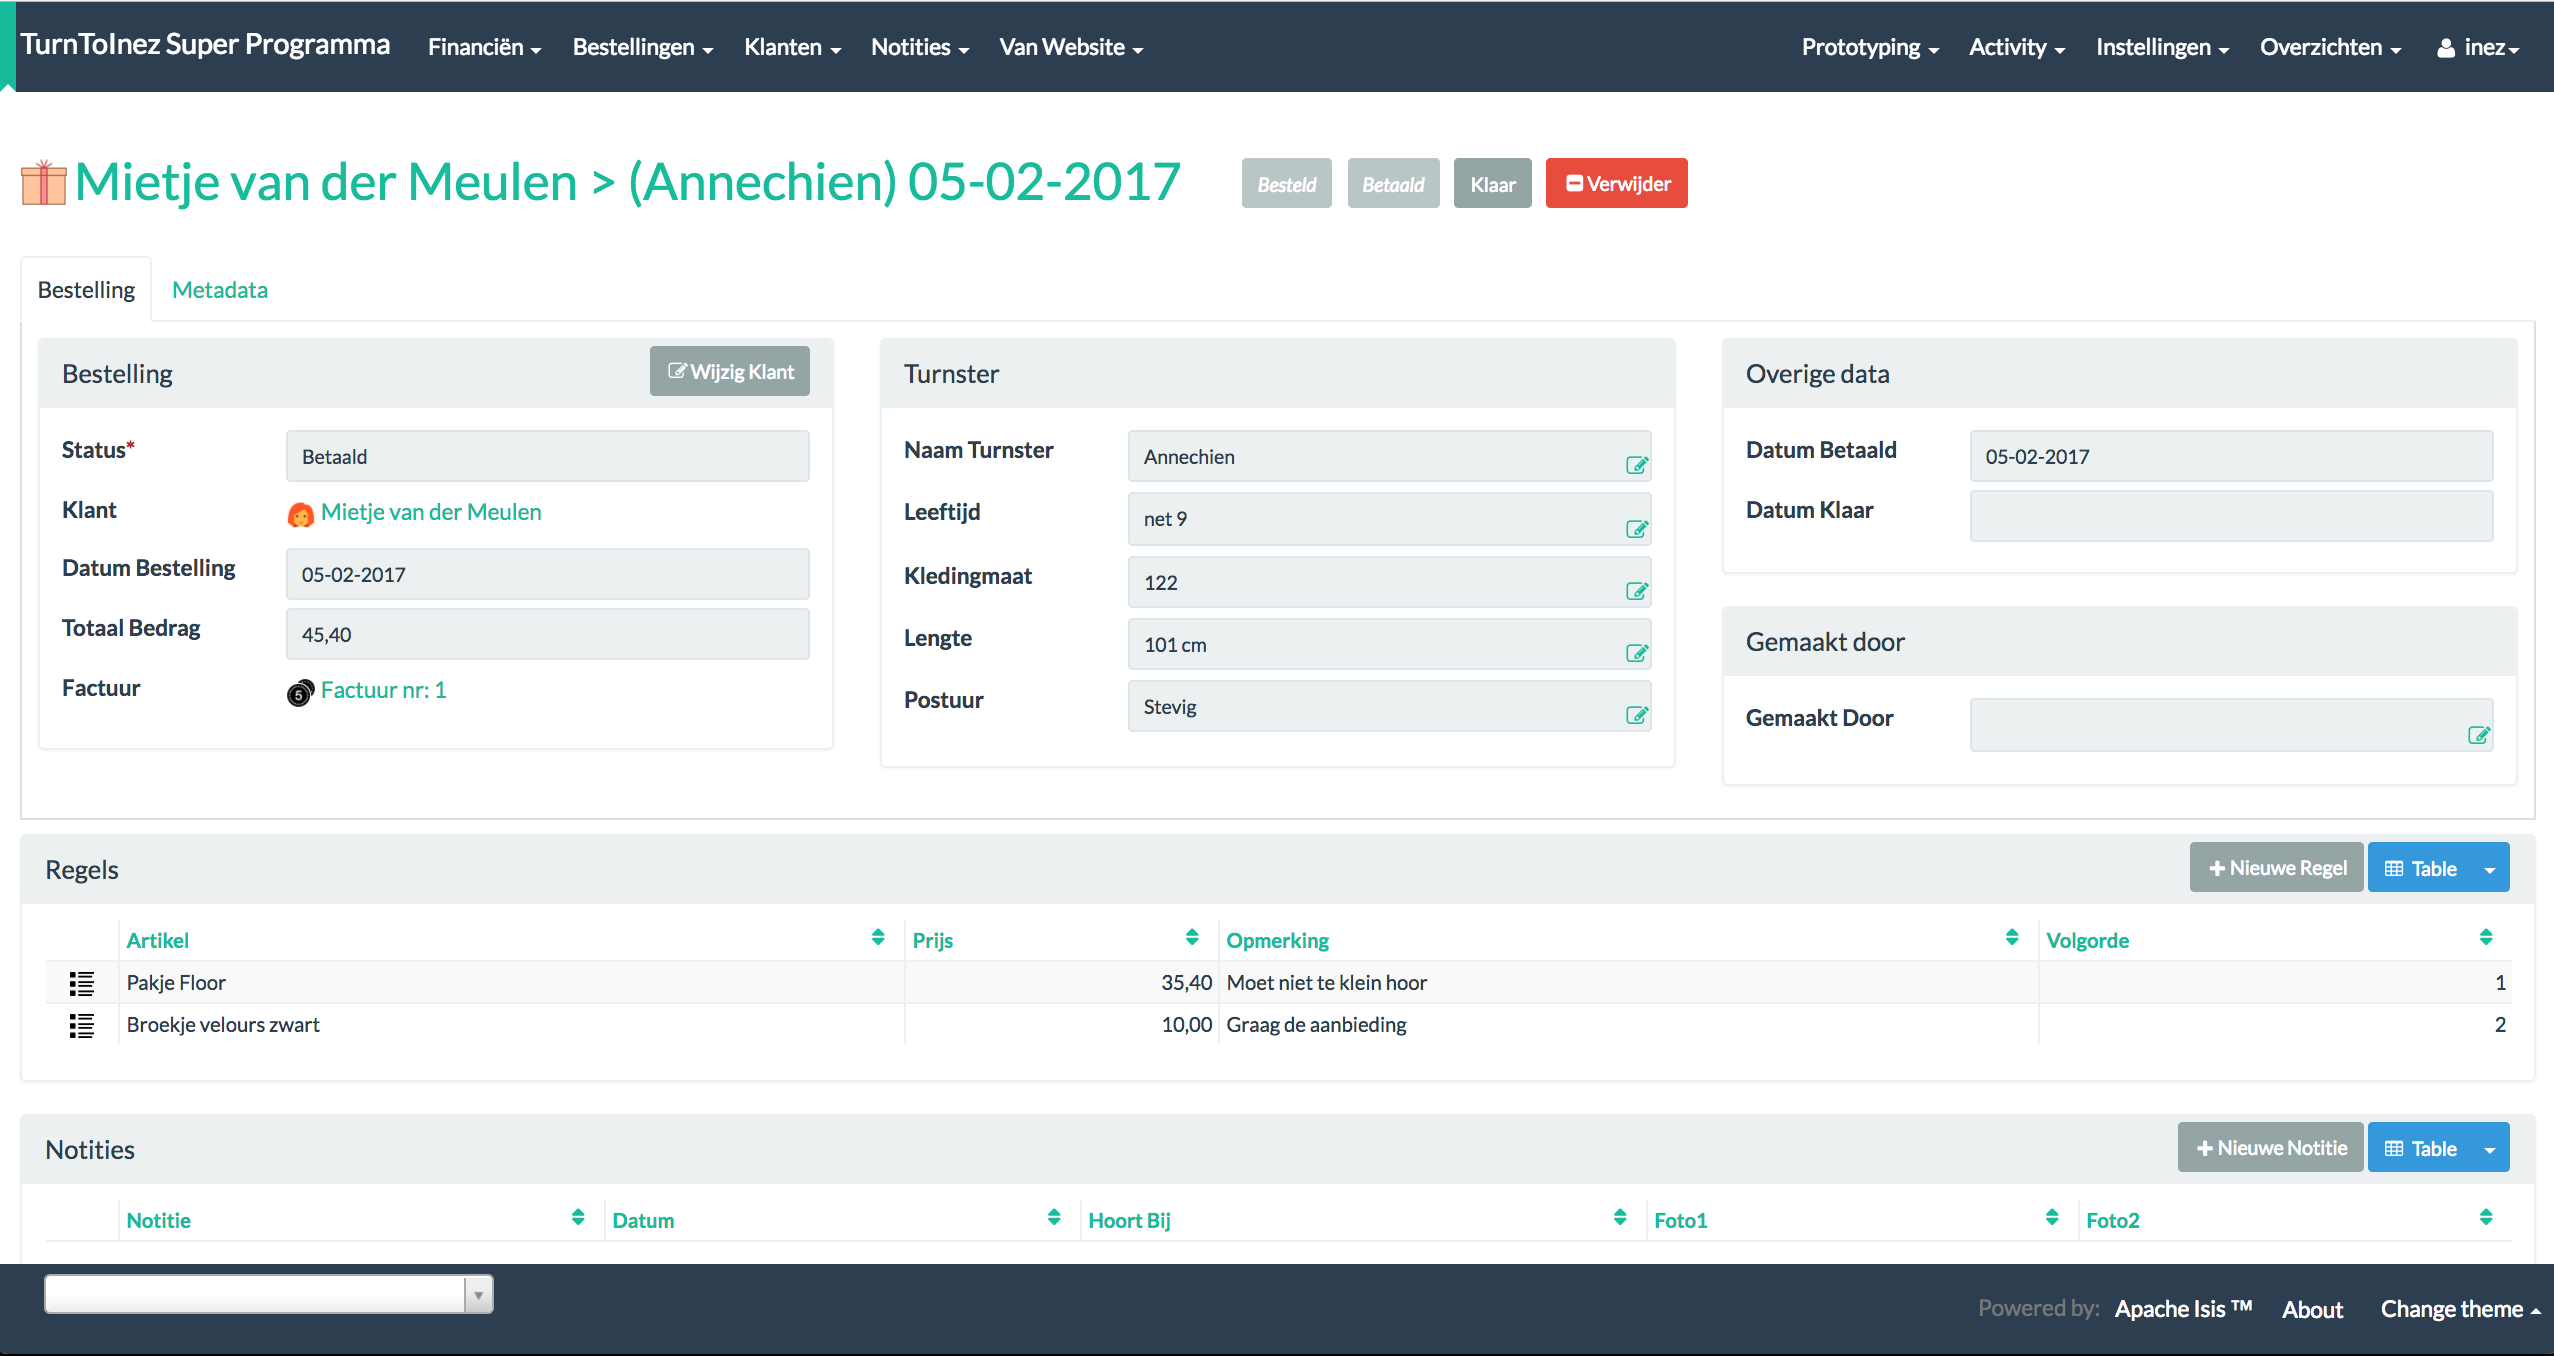This screenshot has height=1356, width=2554.
Task: Open the Bestellingen menu
Action: point(642,47)
